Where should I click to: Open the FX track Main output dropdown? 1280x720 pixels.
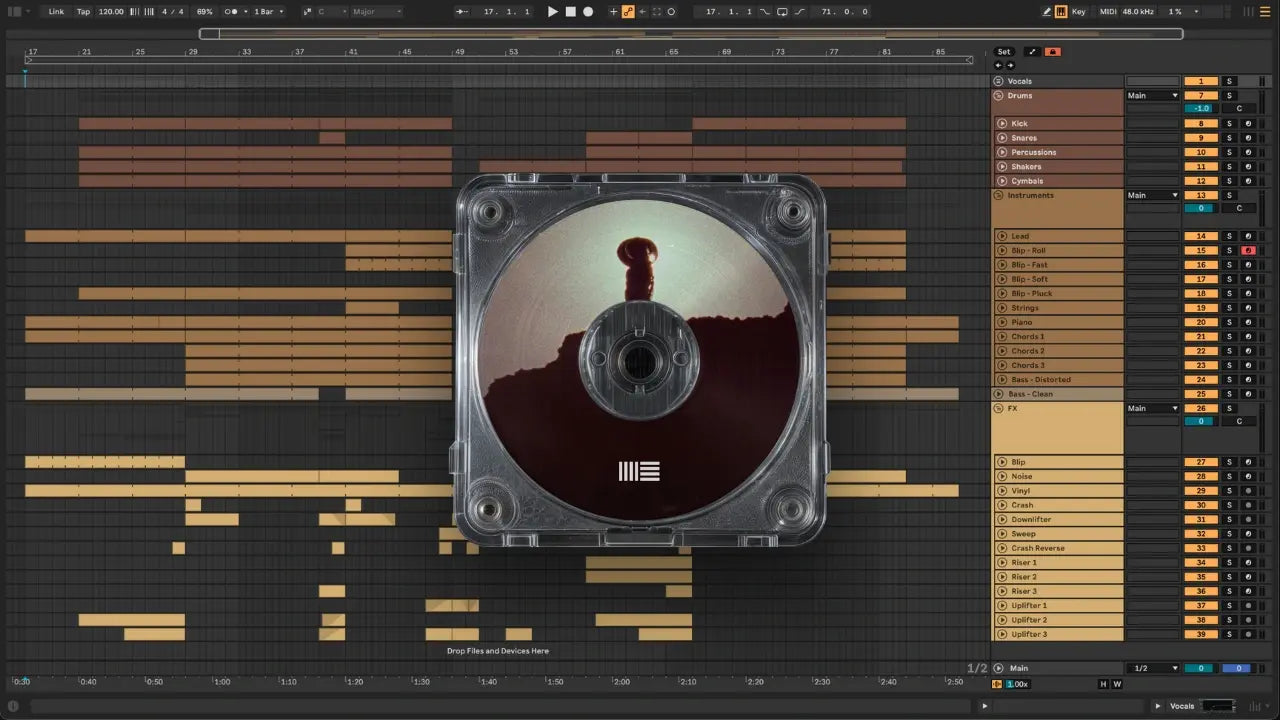[1153, 409]
